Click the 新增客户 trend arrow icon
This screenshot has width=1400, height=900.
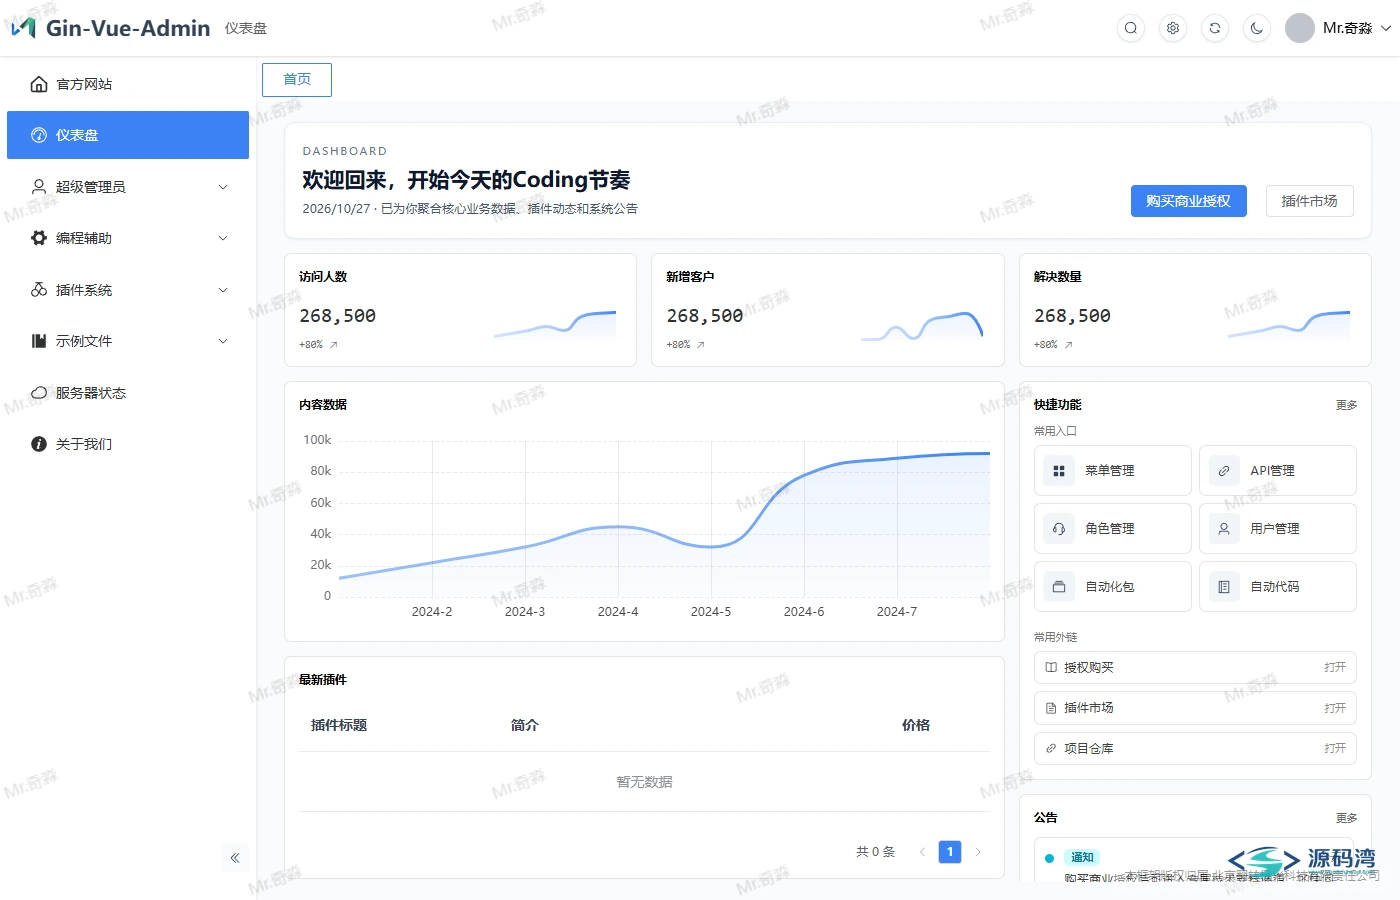701,345
